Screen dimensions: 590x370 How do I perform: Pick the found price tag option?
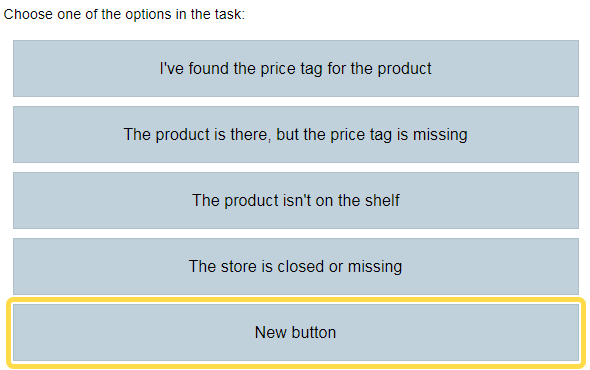(x=296, y=69)
